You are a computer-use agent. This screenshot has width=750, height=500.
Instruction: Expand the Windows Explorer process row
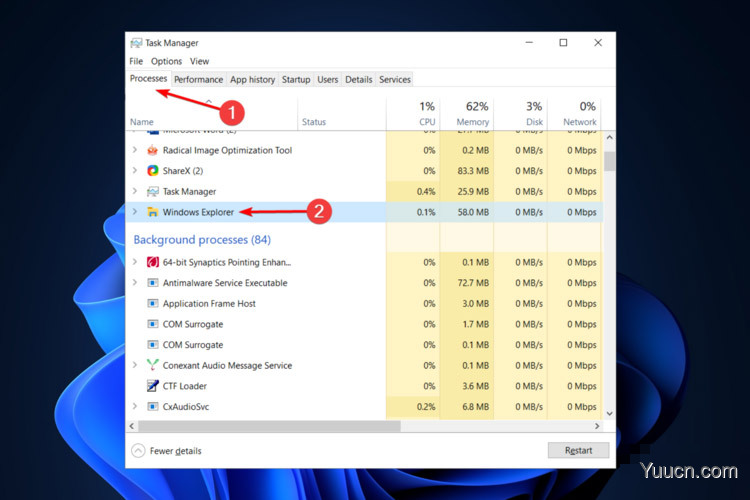tap(135, 212)
